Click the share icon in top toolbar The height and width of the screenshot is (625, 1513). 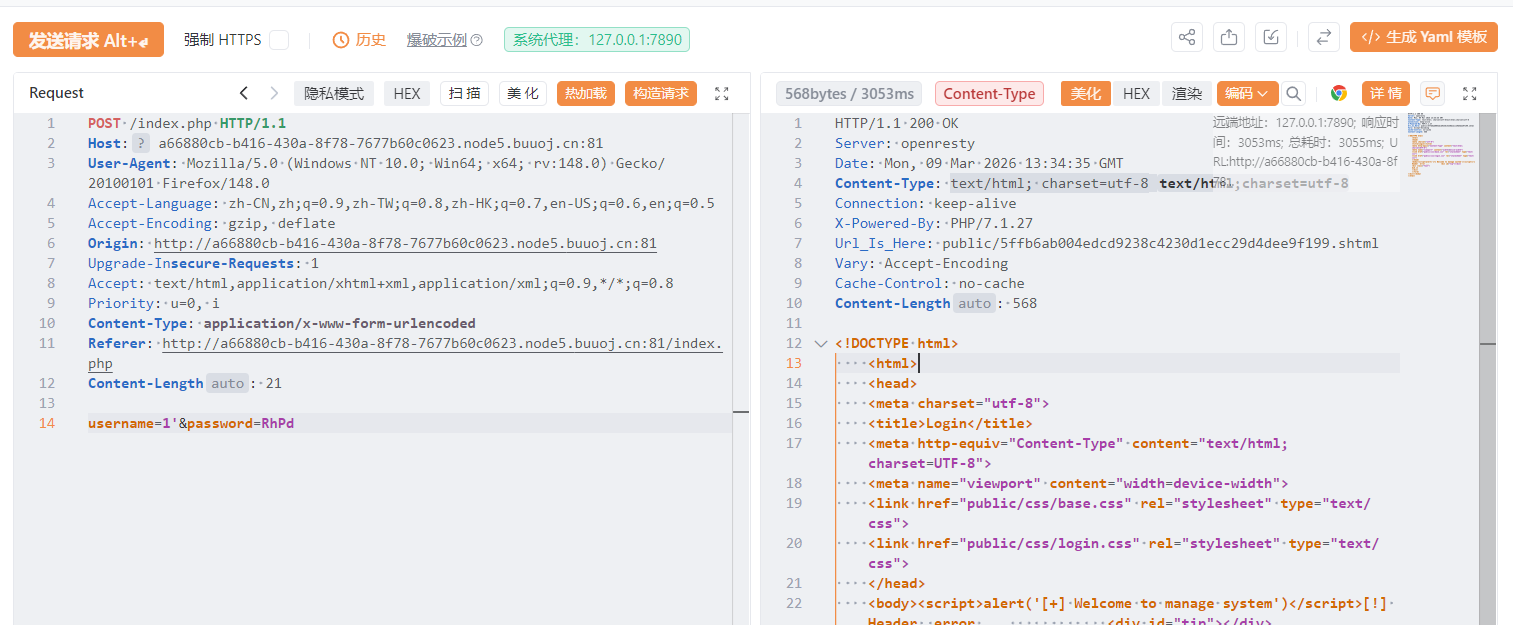click(1187, 38)
